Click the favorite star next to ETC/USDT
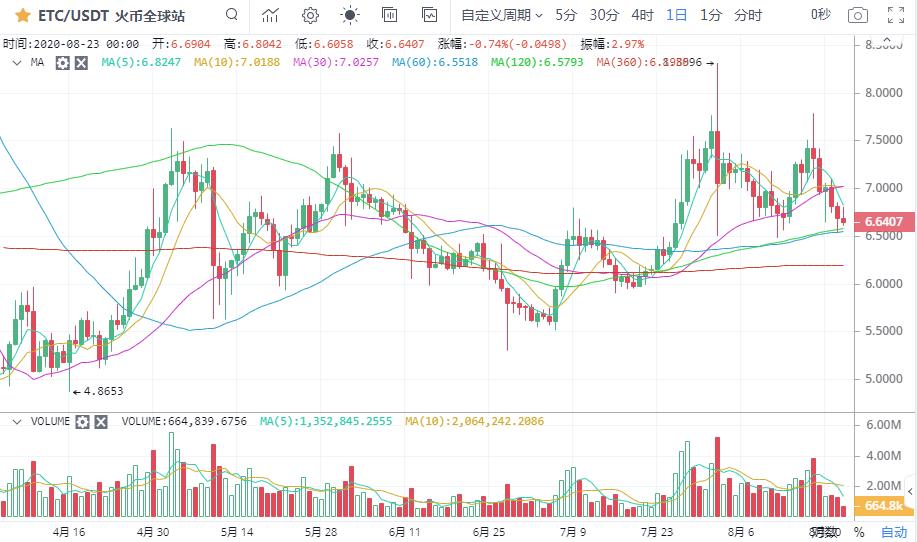Viewport: 917px width, 542px height. tap(21, 15)
